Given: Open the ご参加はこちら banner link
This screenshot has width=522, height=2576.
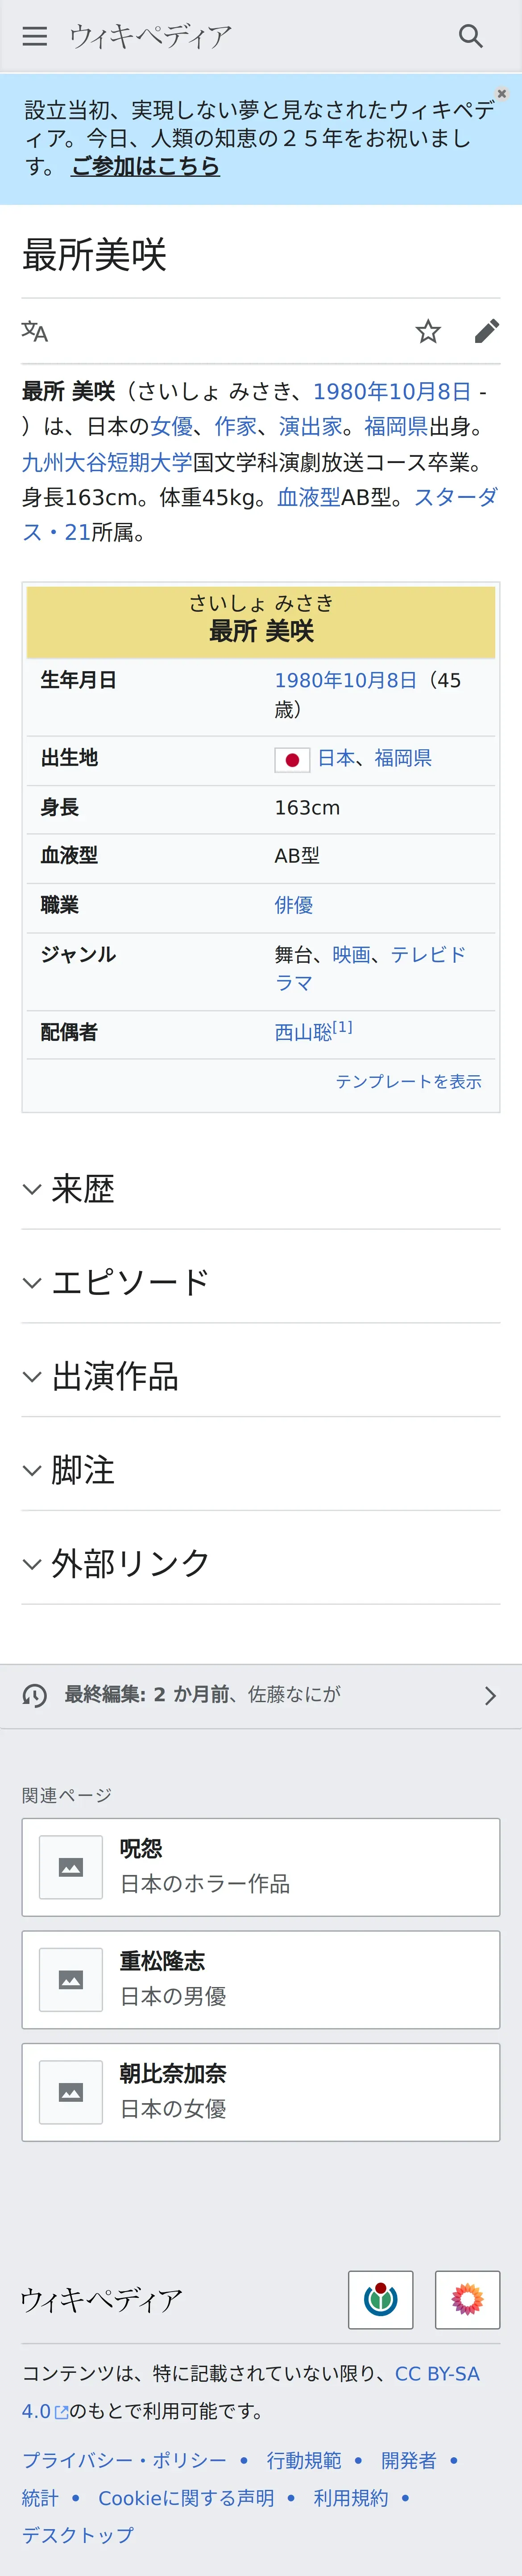Looking at the screenshot, I should (146, 166).
